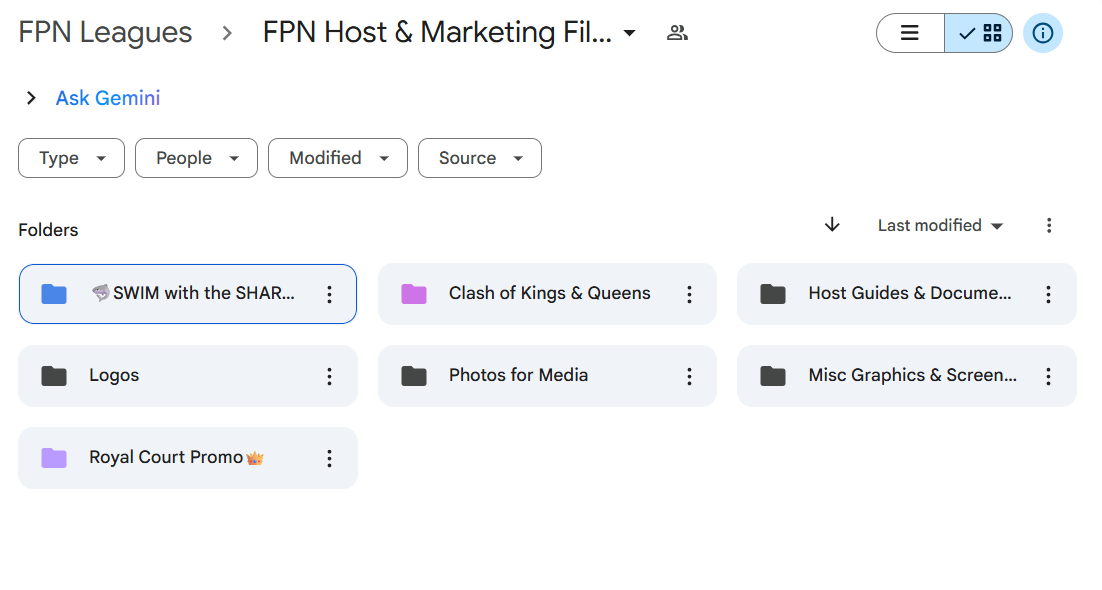Image resolution: width=1102 pixels, height=590 pixels.
Task: Open the Modified filter dropdown
Action: click(x=337, y=158)
